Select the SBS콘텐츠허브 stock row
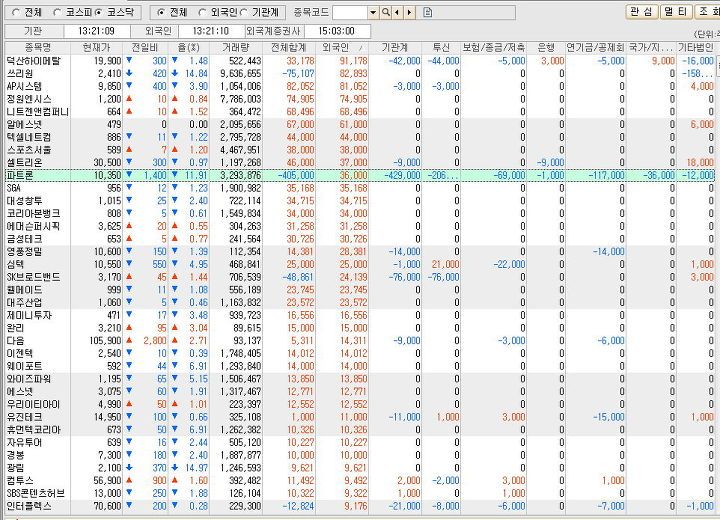720x520 pixels. click(x=360, y=493)
